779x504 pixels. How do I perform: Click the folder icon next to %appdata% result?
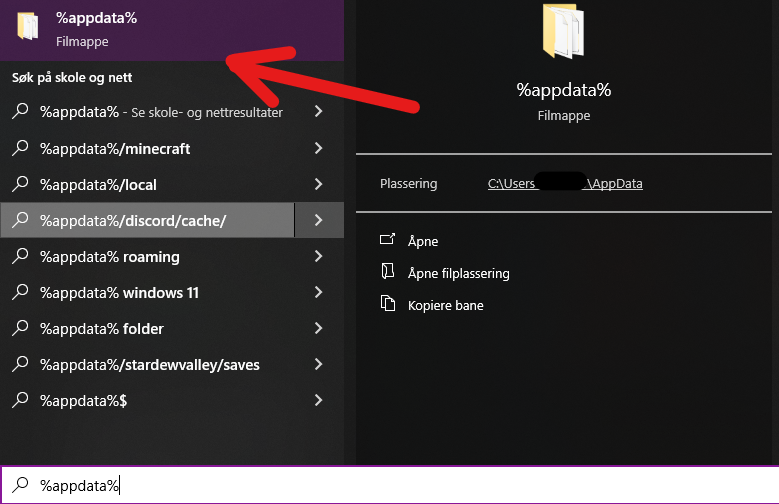28,26
